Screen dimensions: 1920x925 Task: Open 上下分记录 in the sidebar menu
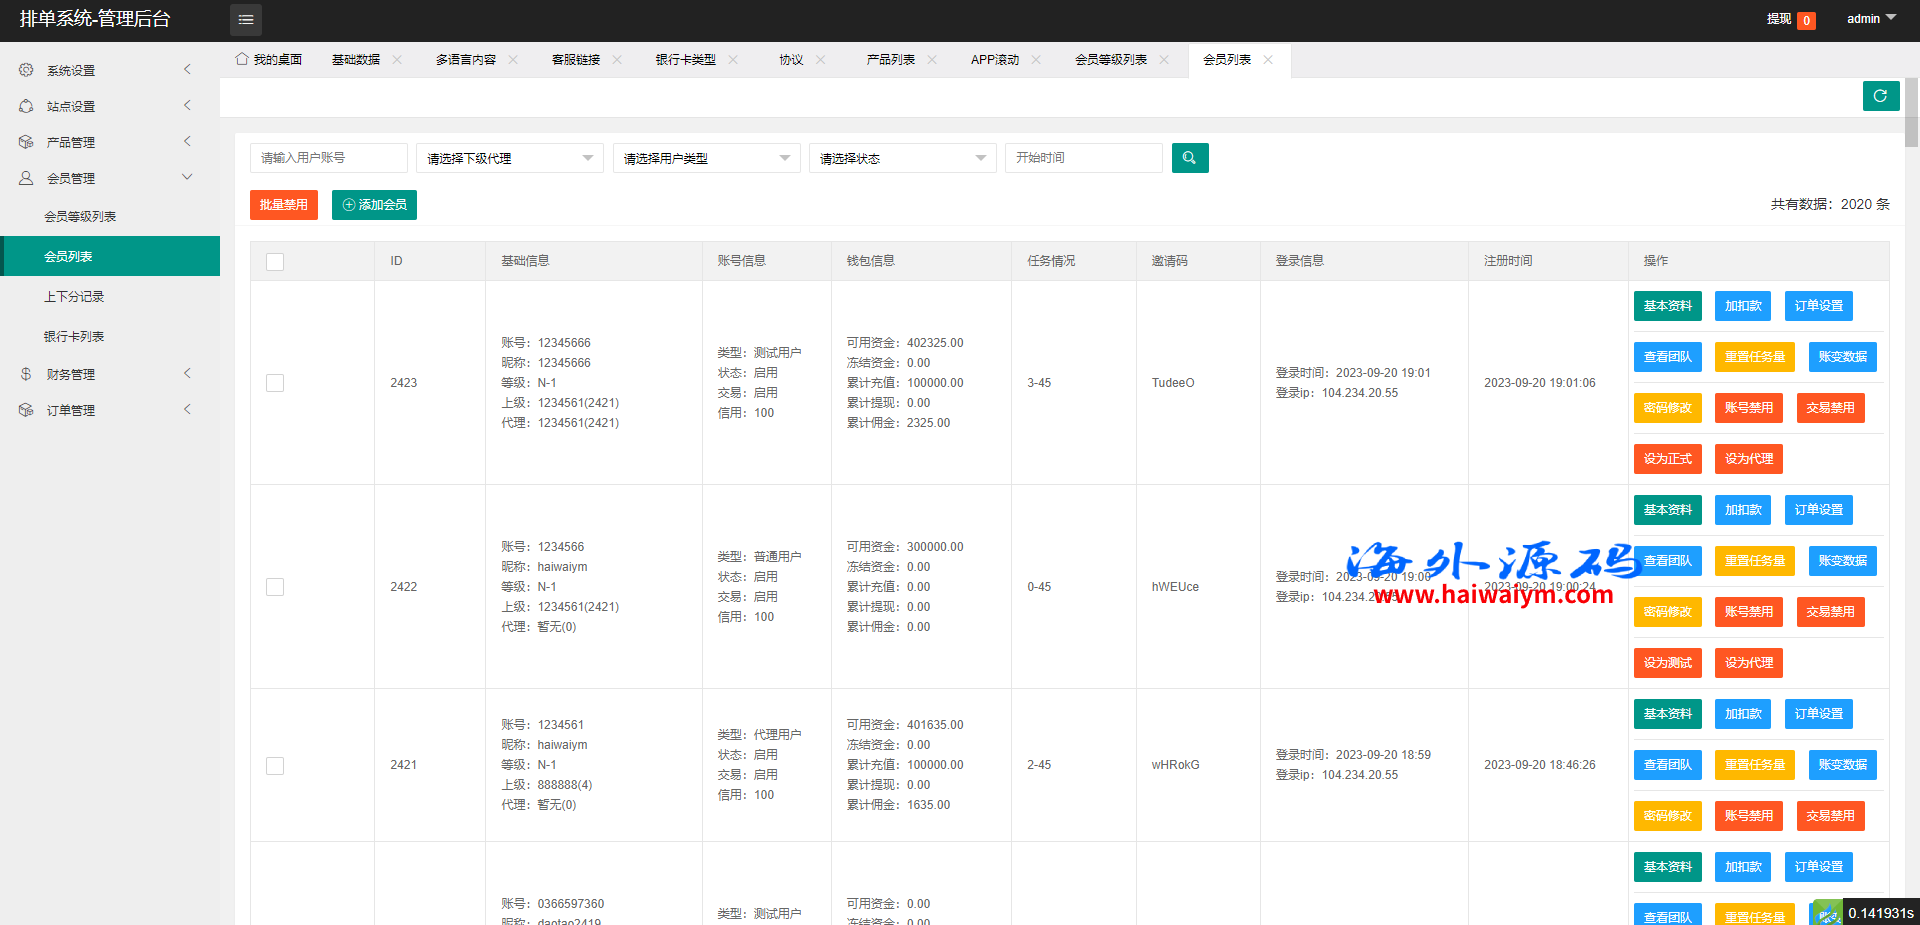coord(74,297)
